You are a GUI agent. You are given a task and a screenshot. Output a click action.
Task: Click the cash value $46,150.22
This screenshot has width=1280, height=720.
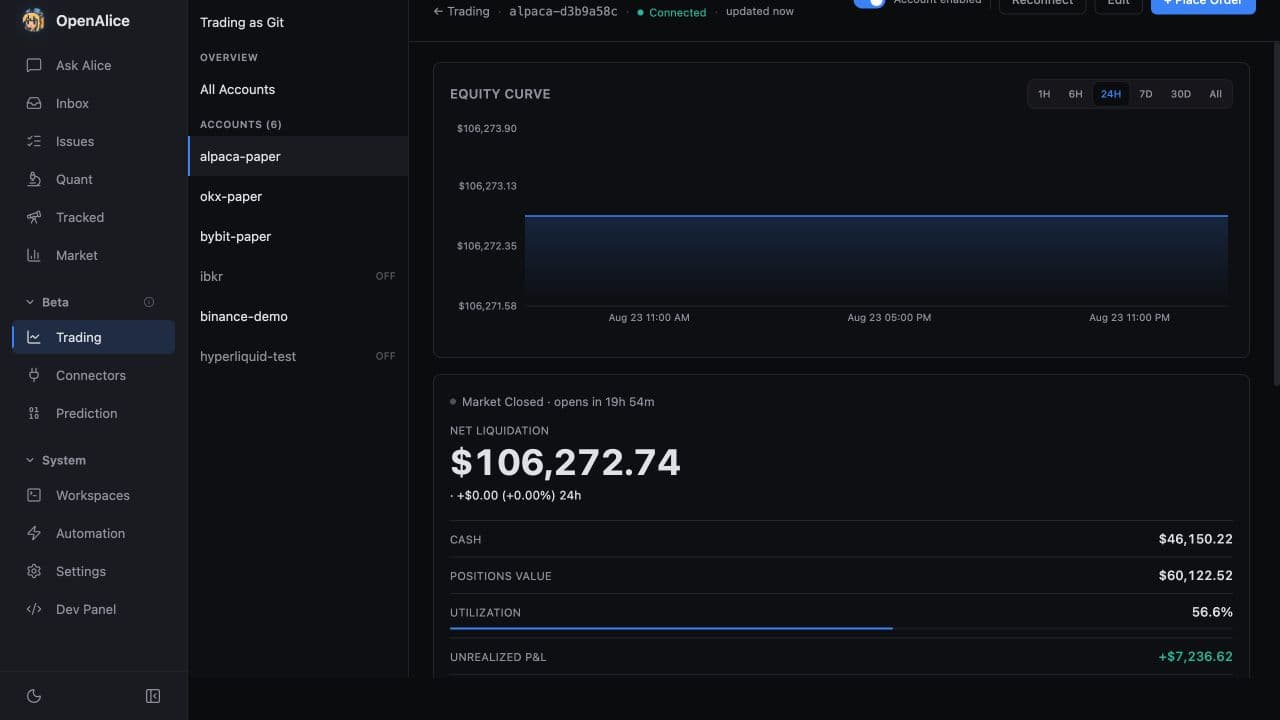click(x=1195, y=539)
